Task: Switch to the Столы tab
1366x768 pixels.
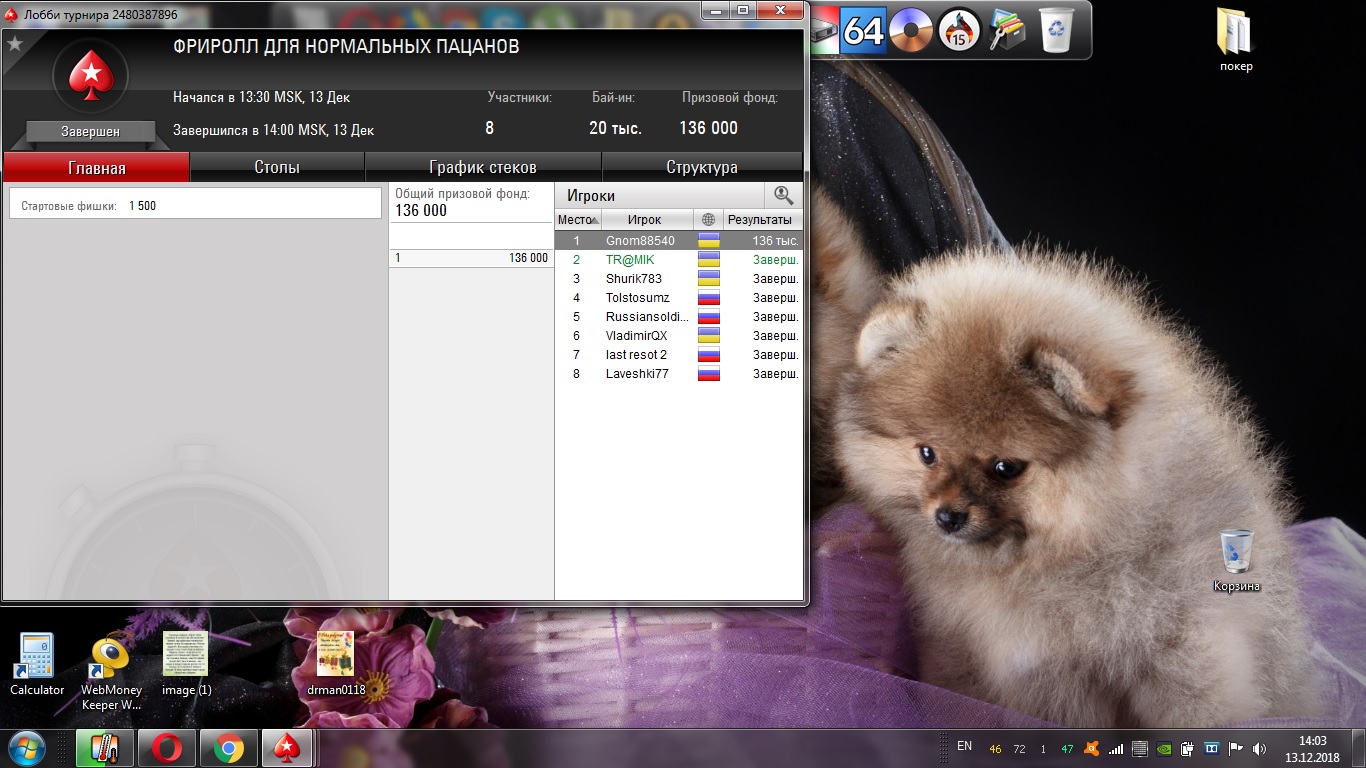Action: click(277, 167)
